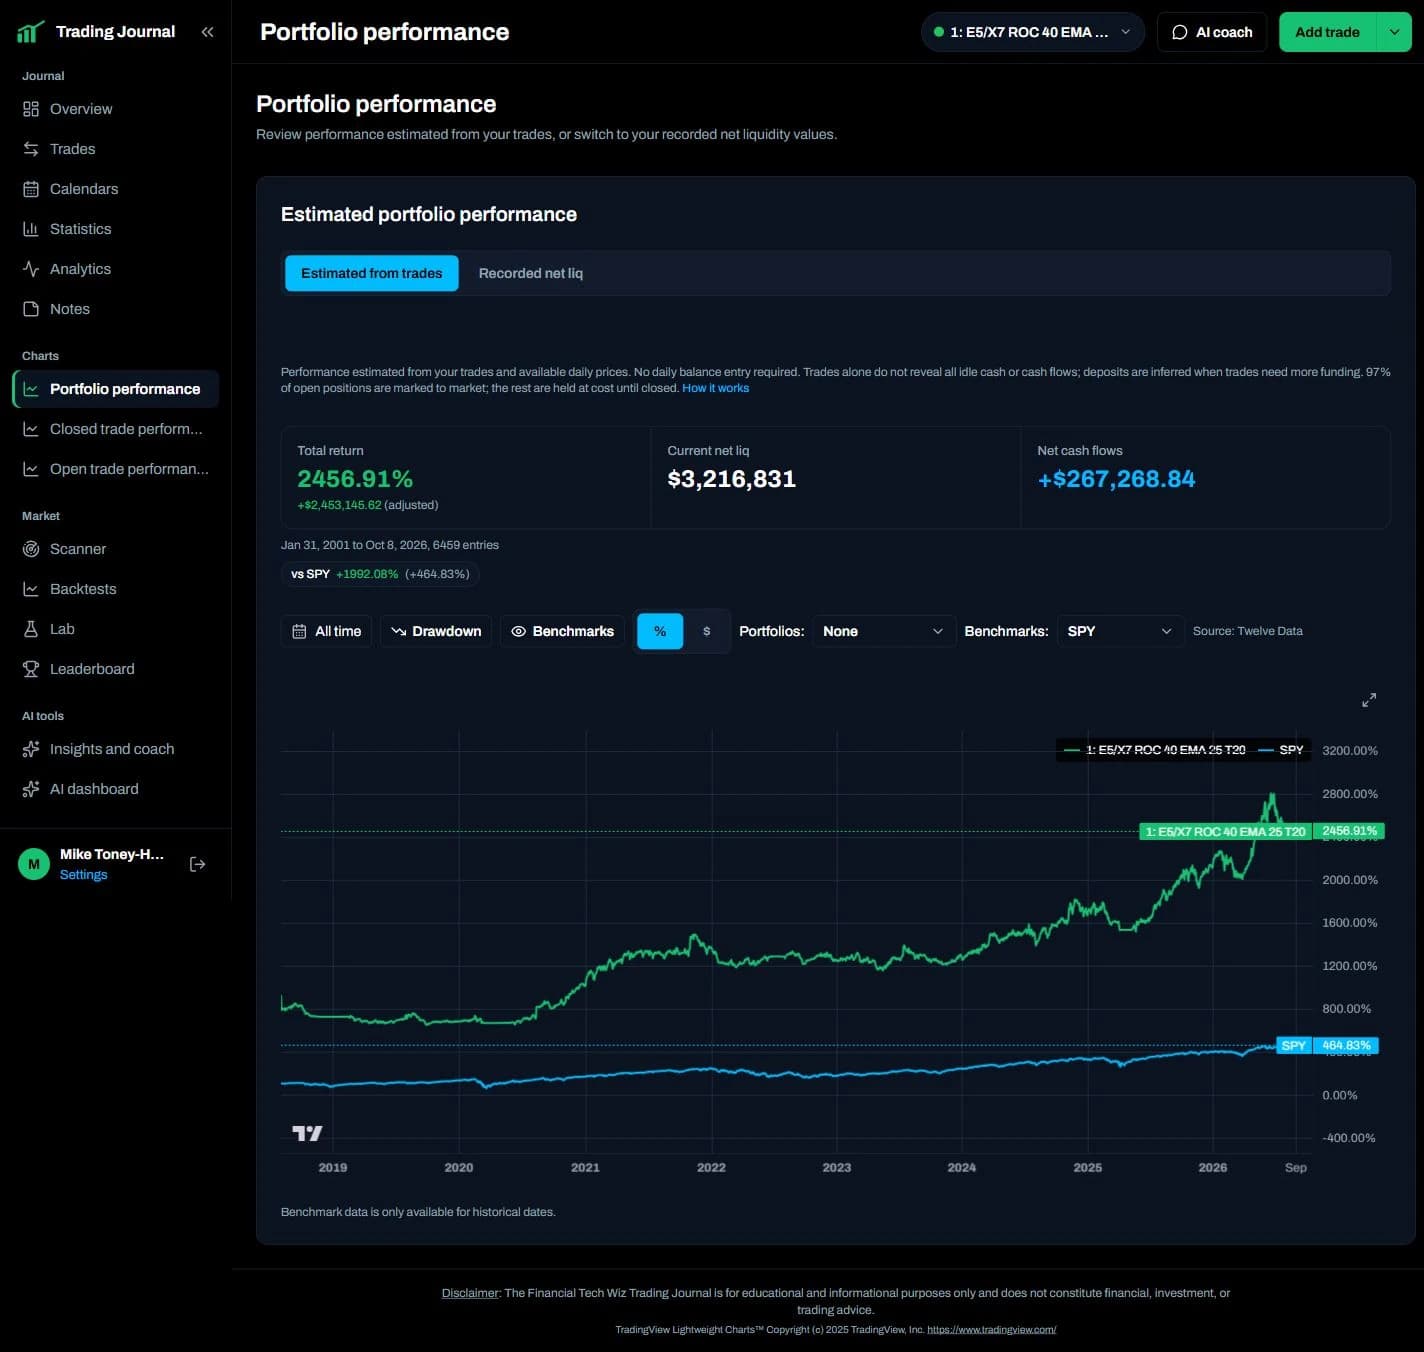Click the M user avatar

[34, 864]
